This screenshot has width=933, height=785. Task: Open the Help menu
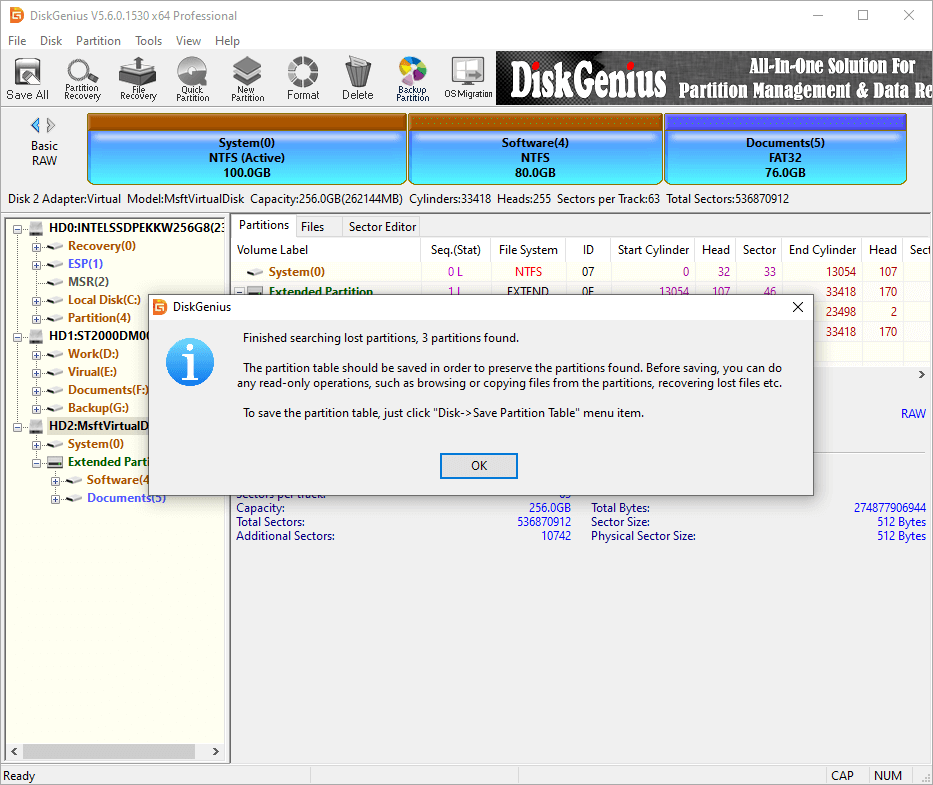[227, 40]
